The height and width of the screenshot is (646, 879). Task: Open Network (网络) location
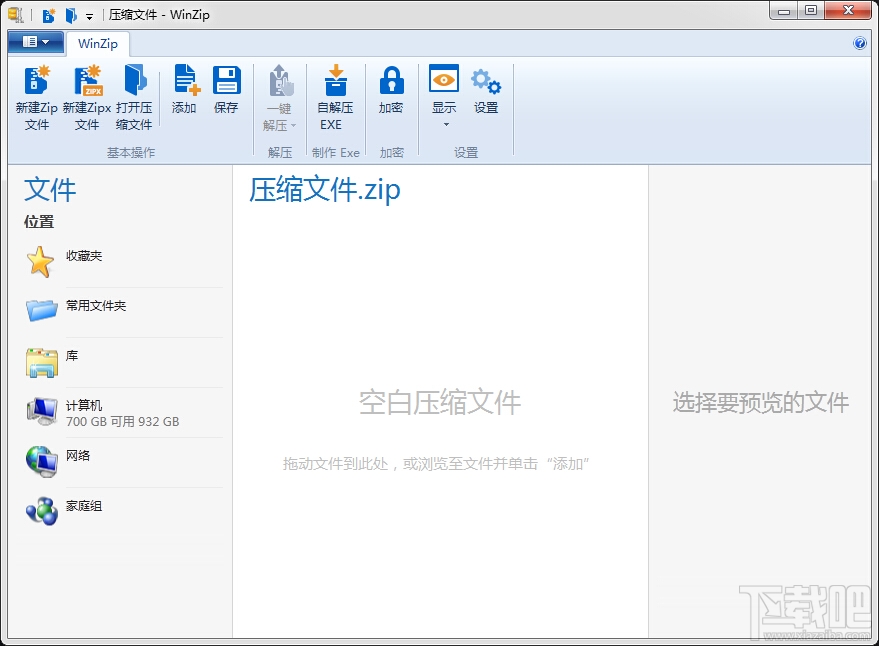coord(123,462)
